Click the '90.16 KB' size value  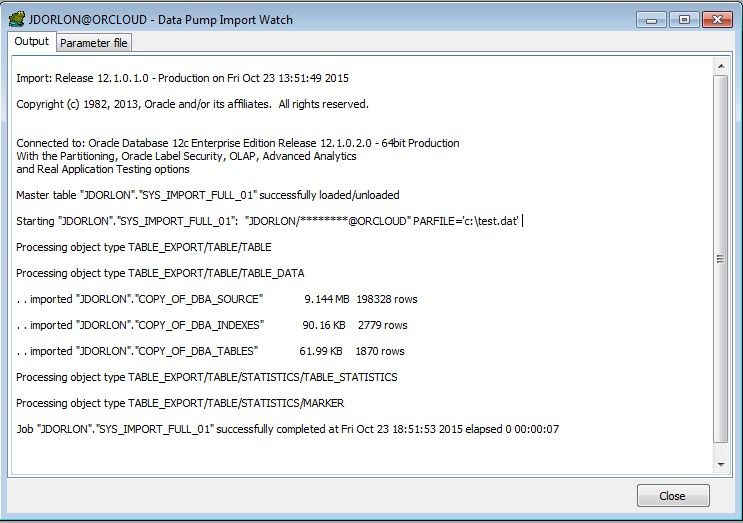pos(324,325)
